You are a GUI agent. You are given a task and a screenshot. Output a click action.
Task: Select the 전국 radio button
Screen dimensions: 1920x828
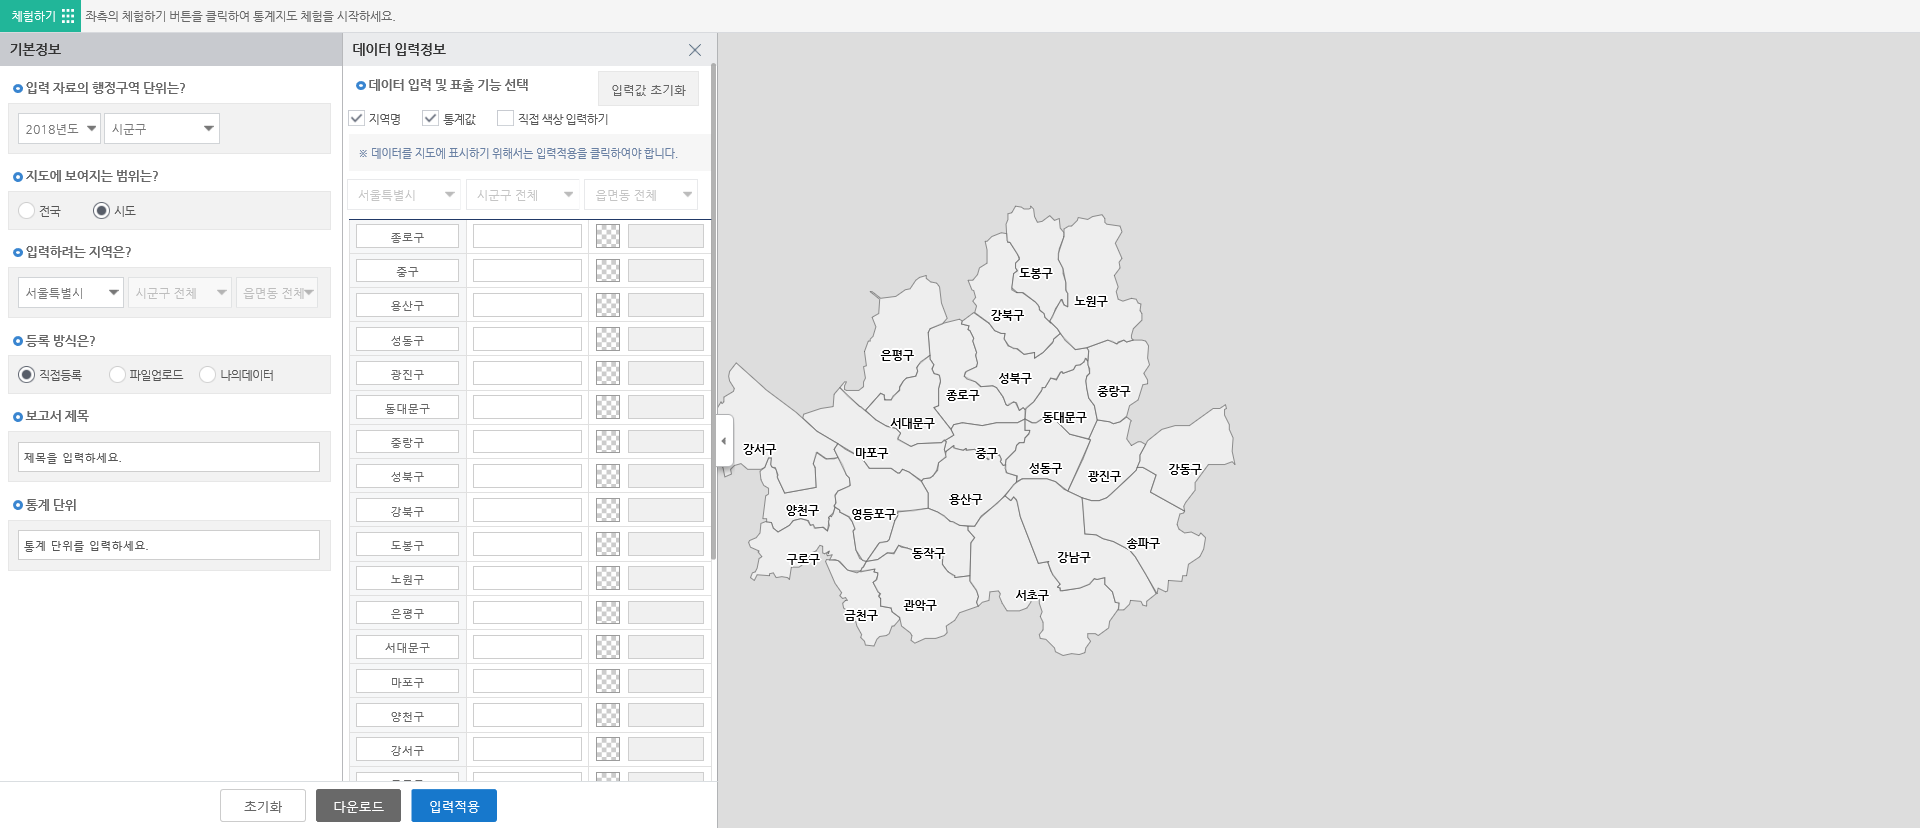pos(27,211)
